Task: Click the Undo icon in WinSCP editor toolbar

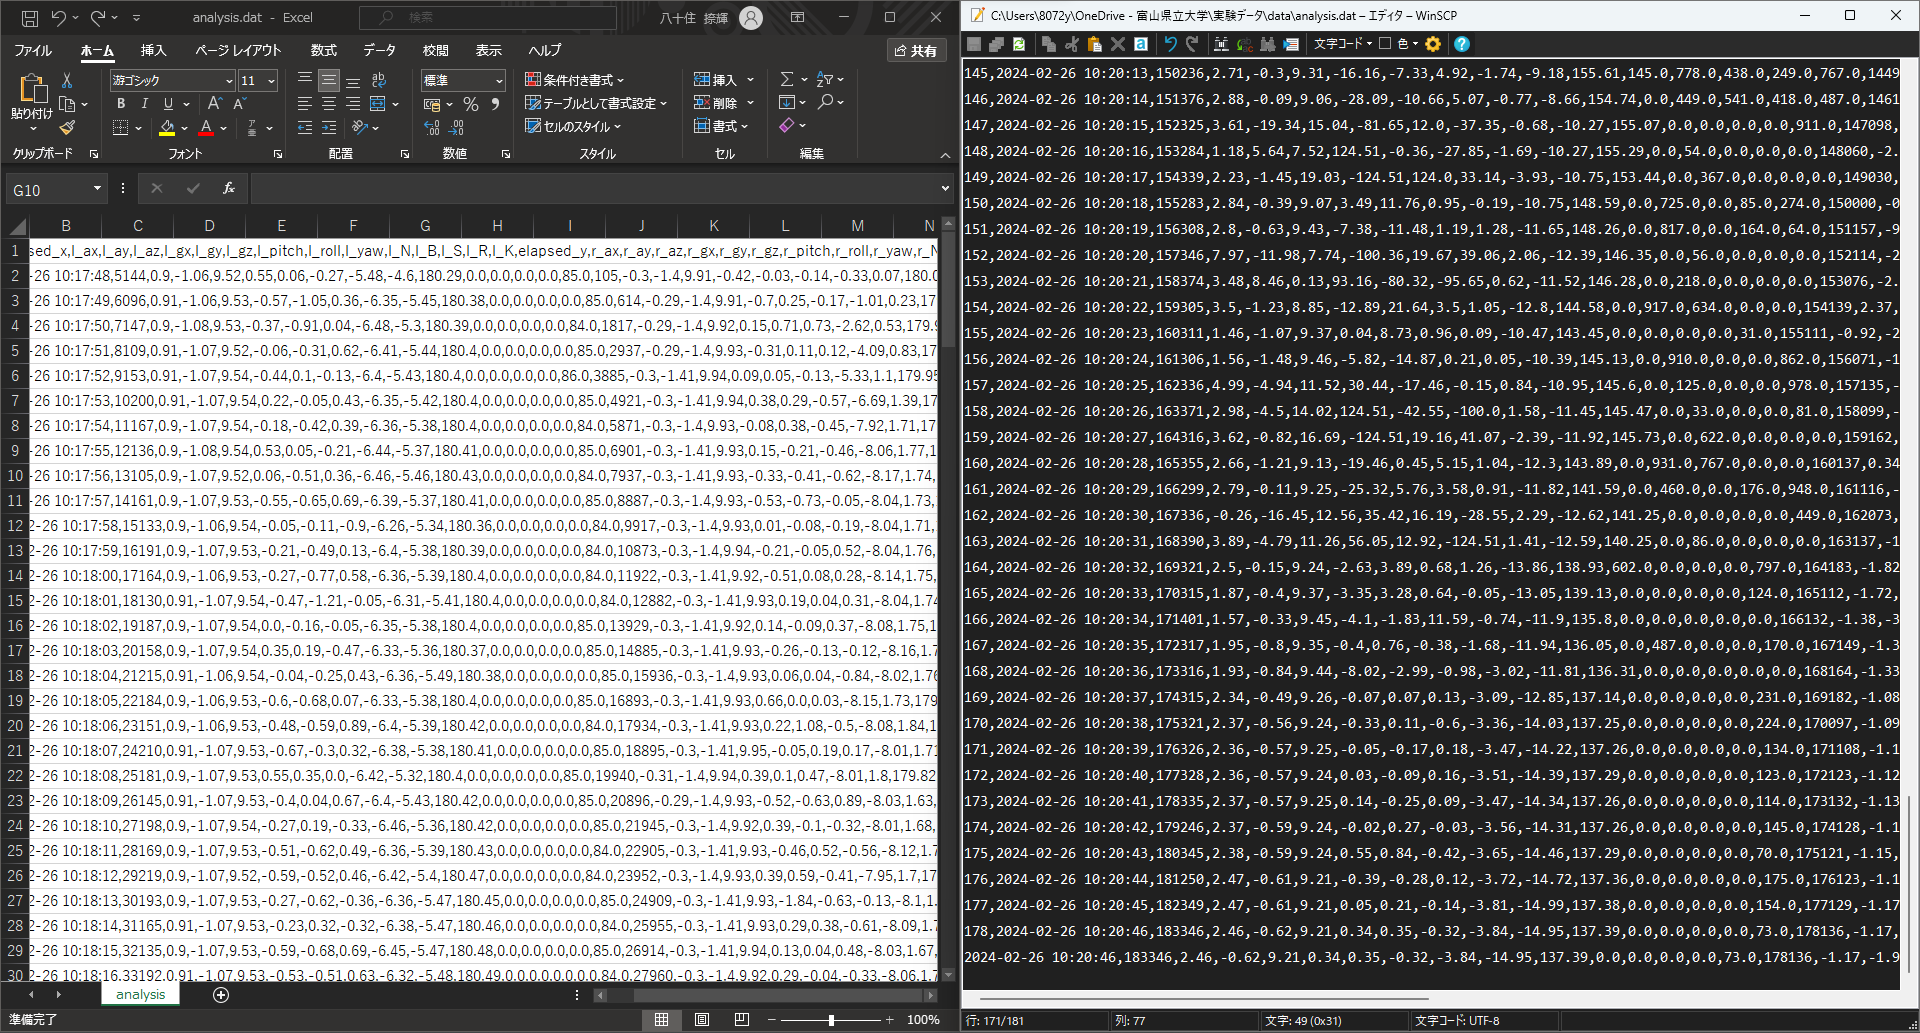Action: point(1170,44)
